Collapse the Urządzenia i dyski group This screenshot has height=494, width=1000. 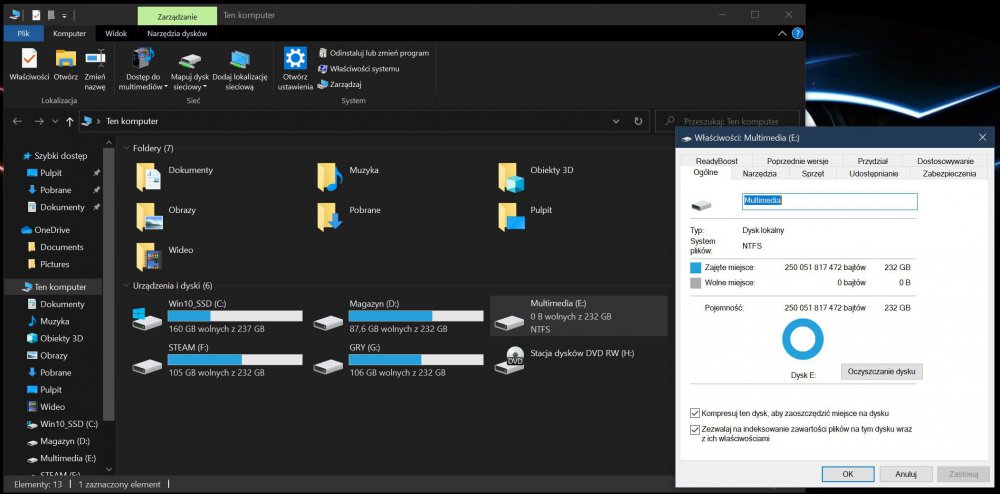pyautogui.click(x=125, y=286)
